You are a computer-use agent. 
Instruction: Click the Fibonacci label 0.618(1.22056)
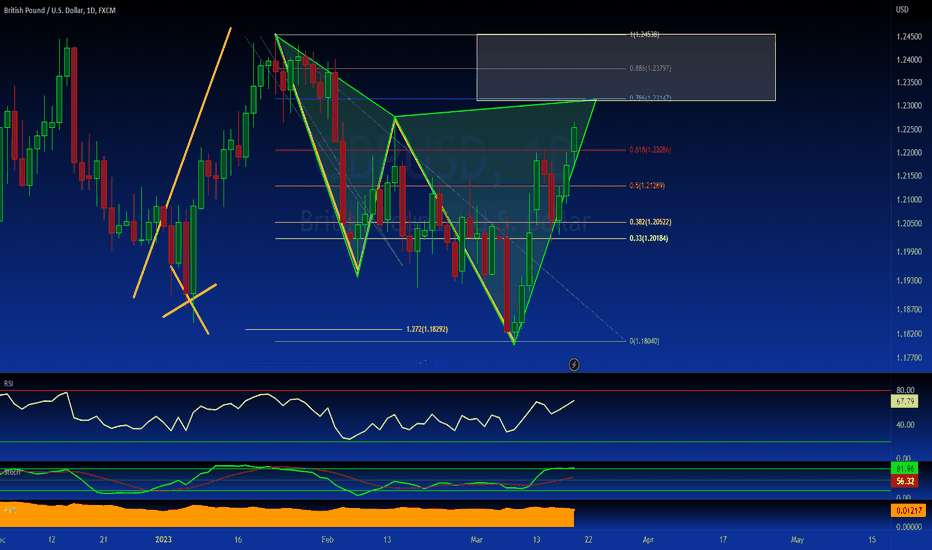click(x=650, y=150)
